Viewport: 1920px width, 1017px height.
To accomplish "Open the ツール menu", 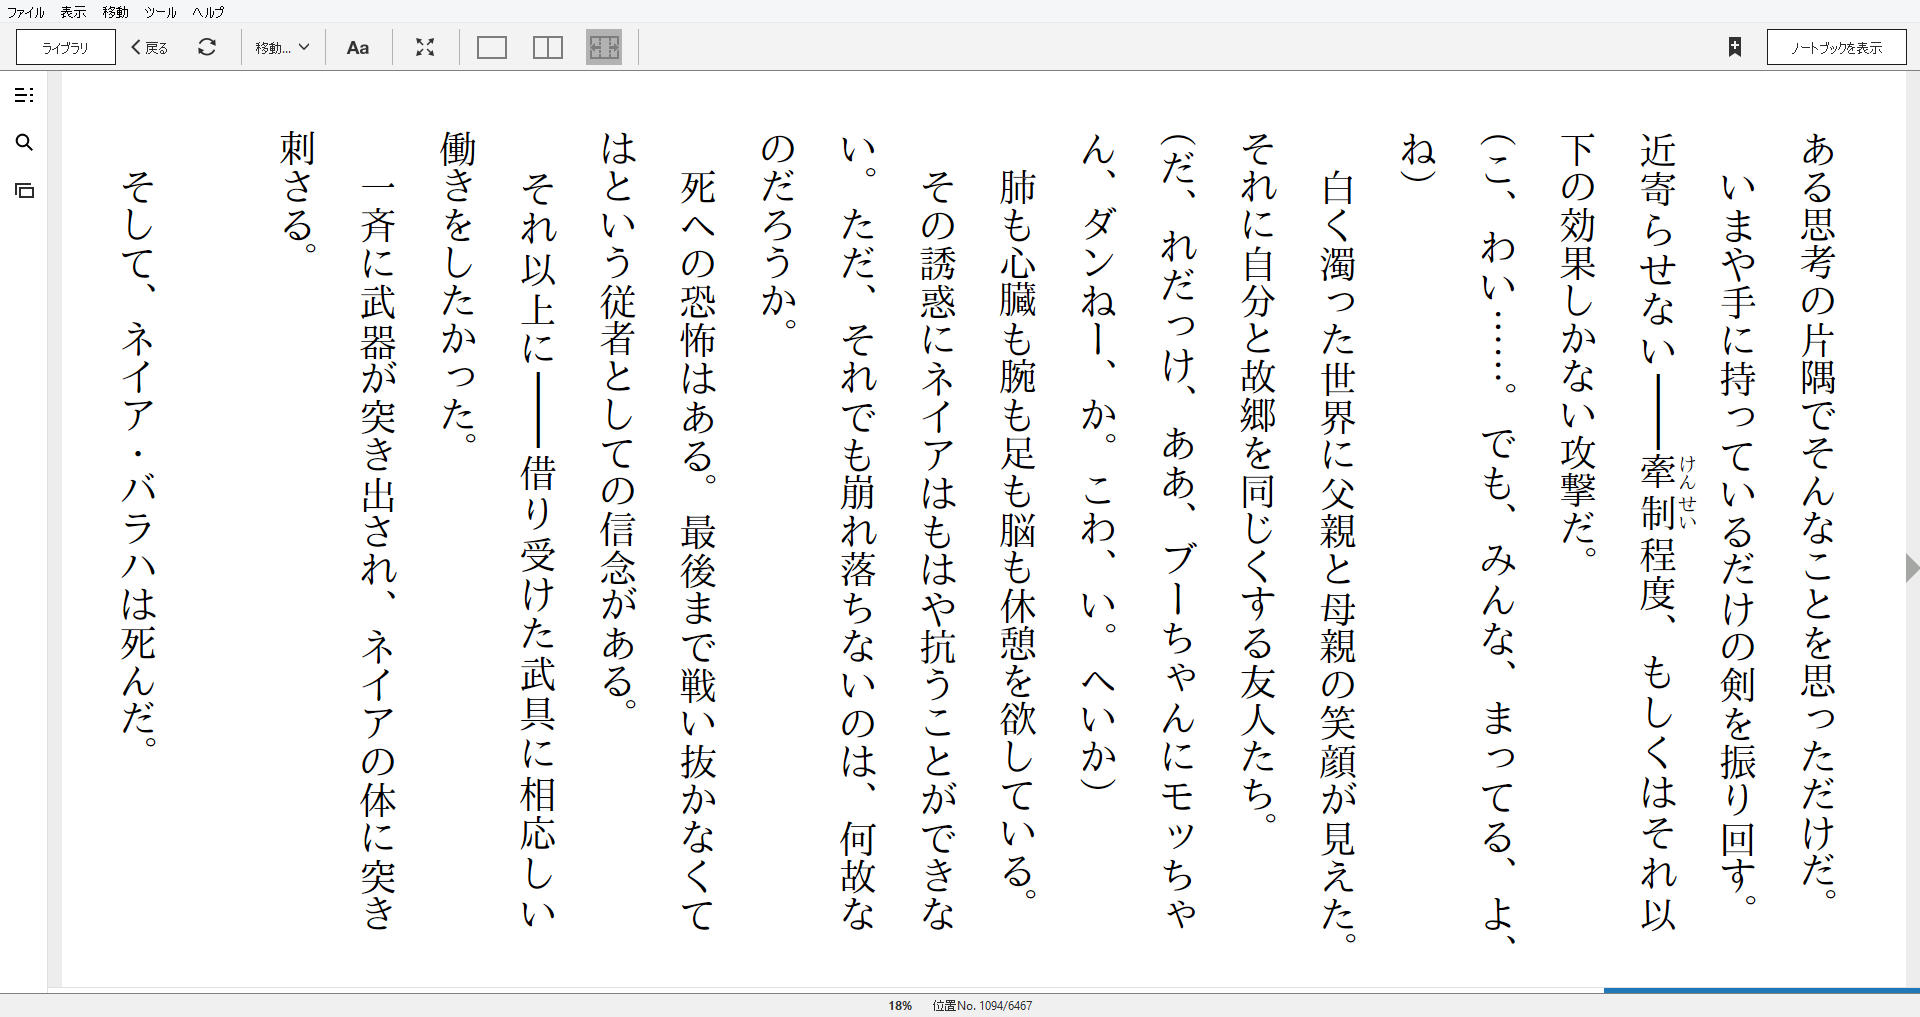I will point(160,12).
